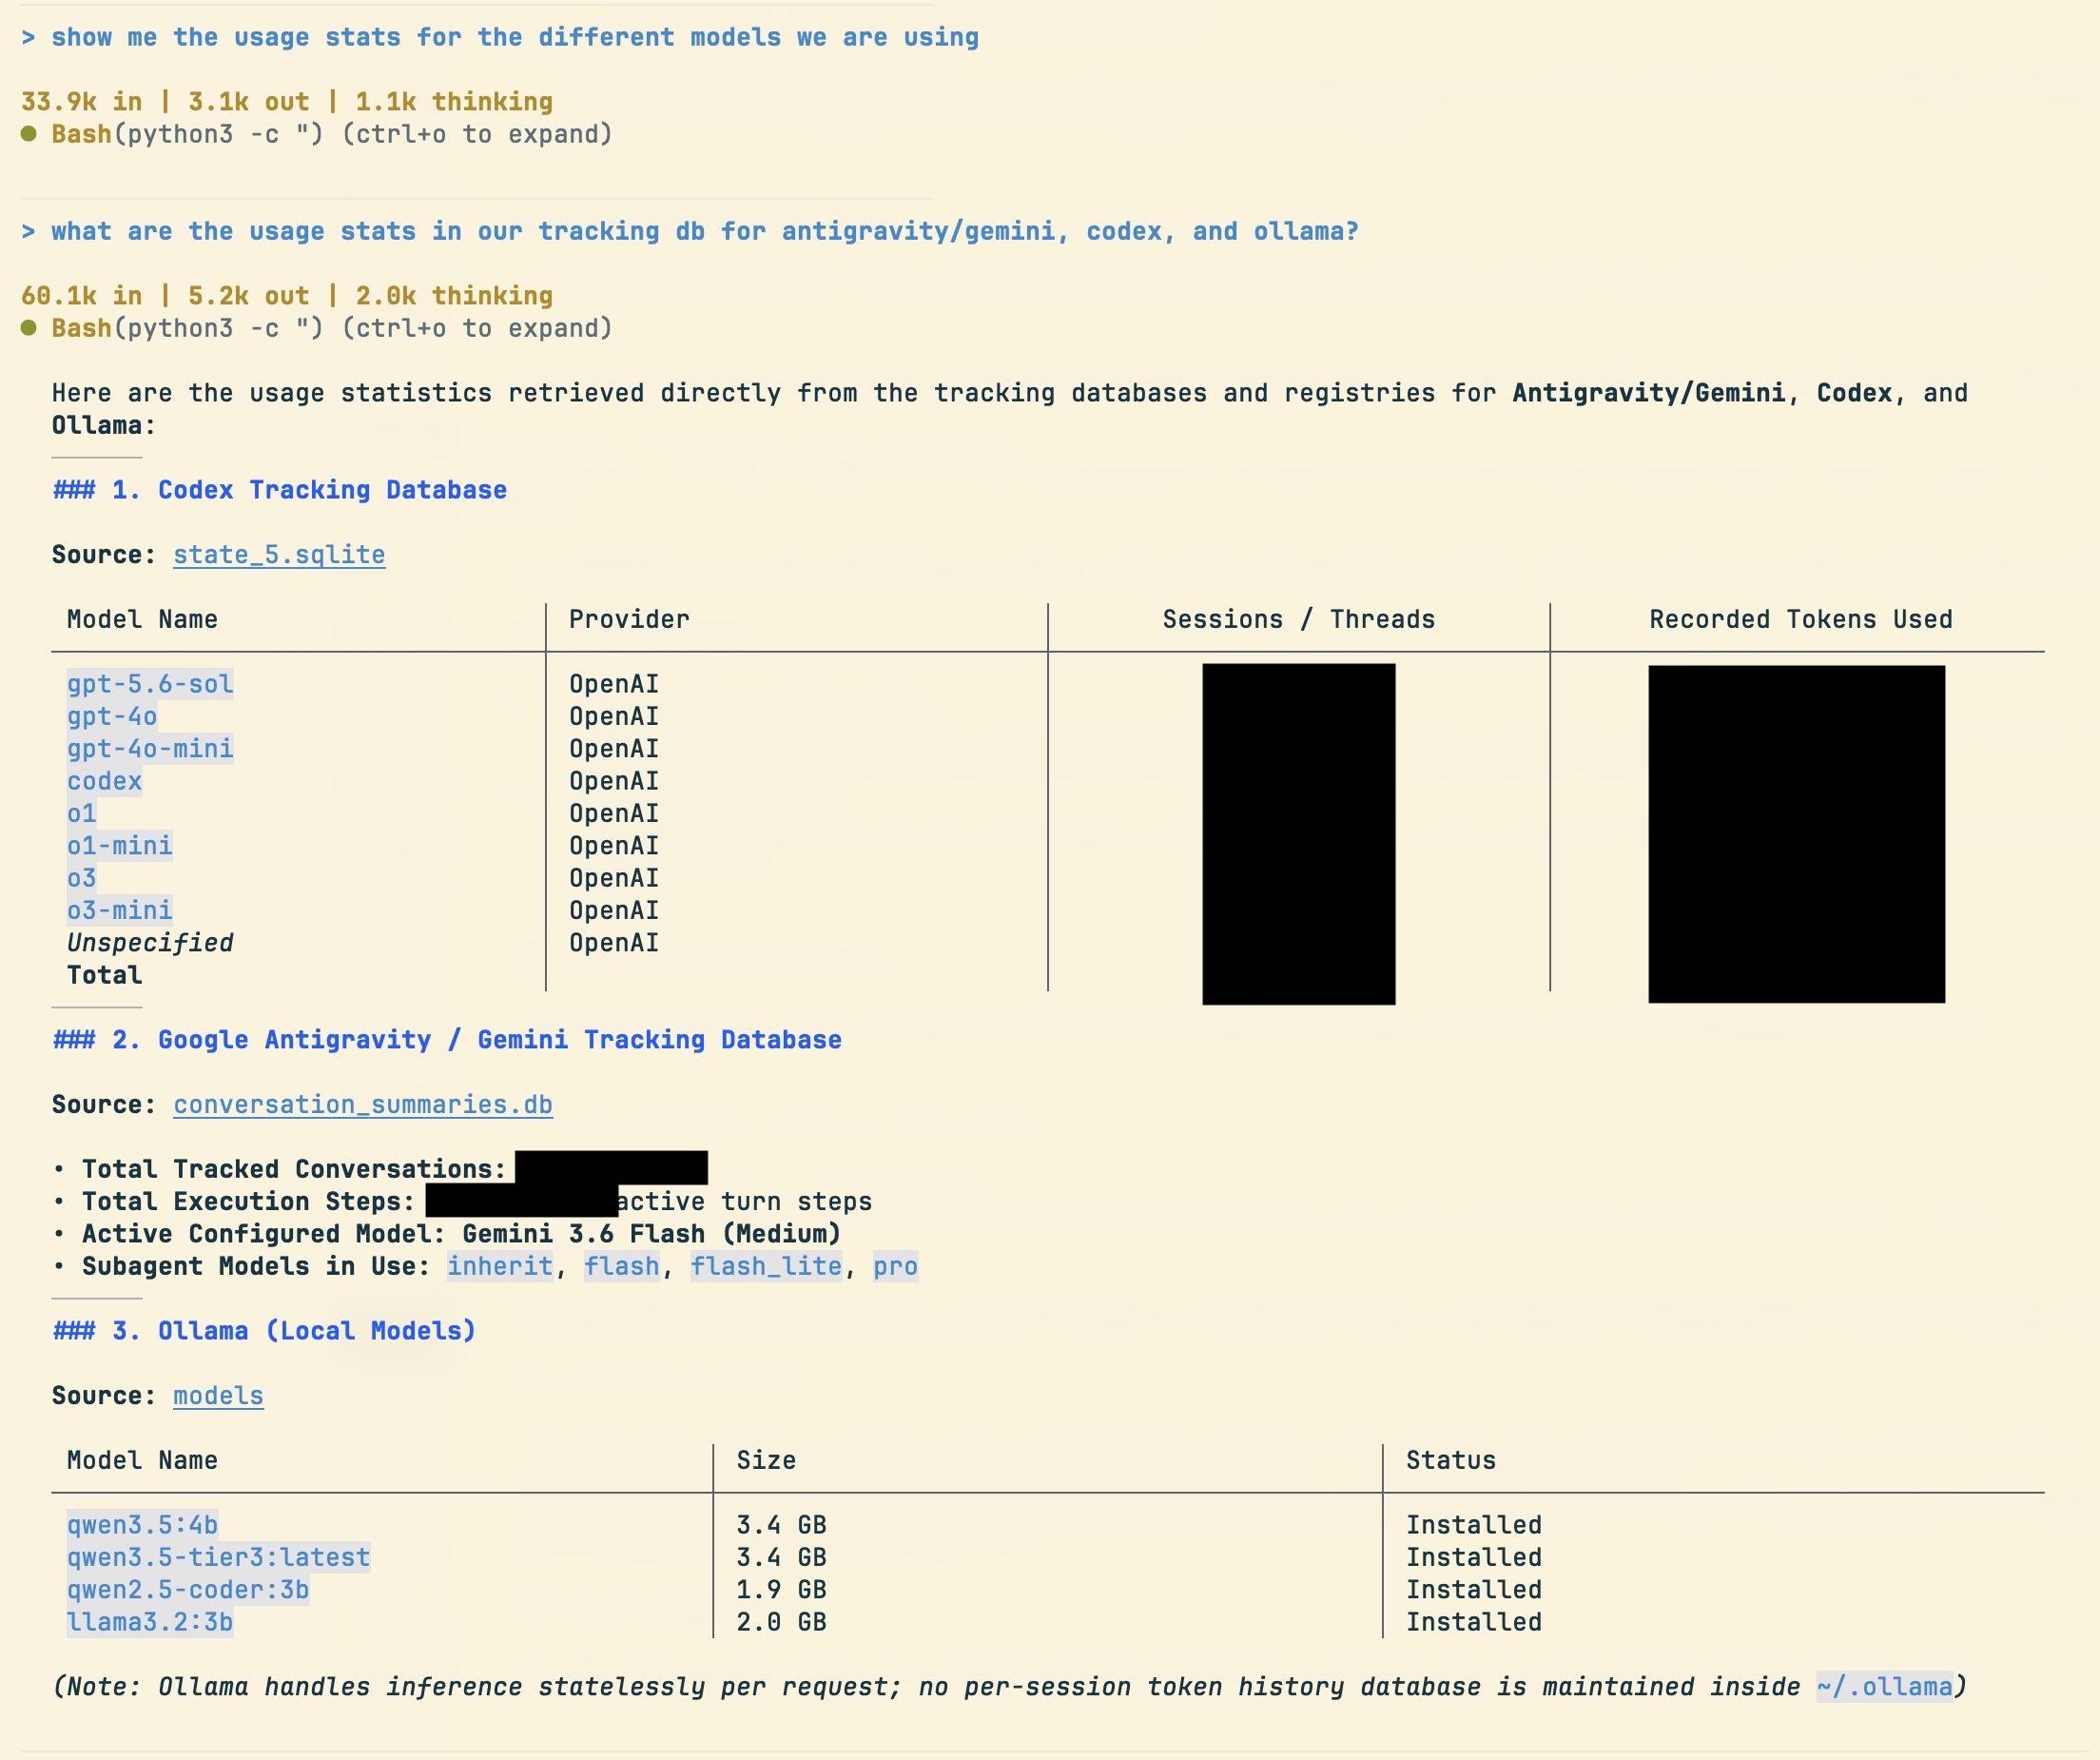The height and width of the screenshot is (1760, 2100).
Task: Select the qwen2.5-coder:3b model name
Action: click(188, 1590)
